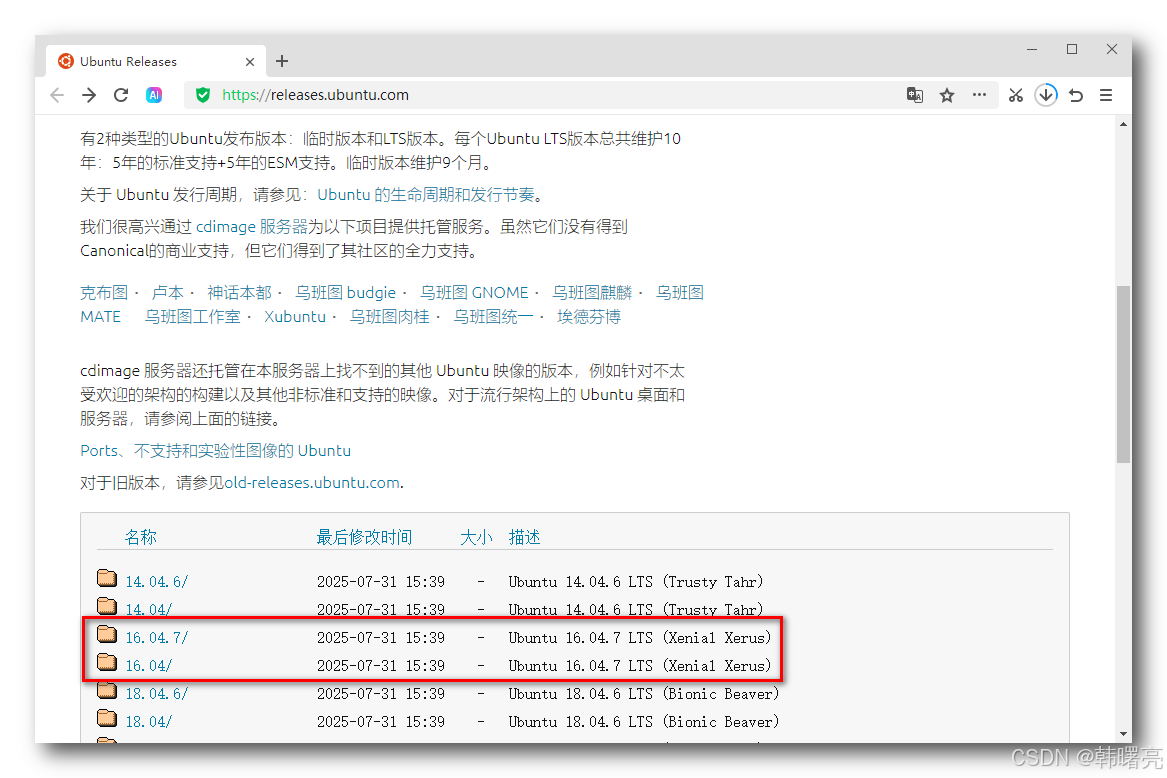The width and height of the screenshot is (1167, 778).
Task: Open the old-releases.ubuntu.com link
Action: [x=312, y=483]
